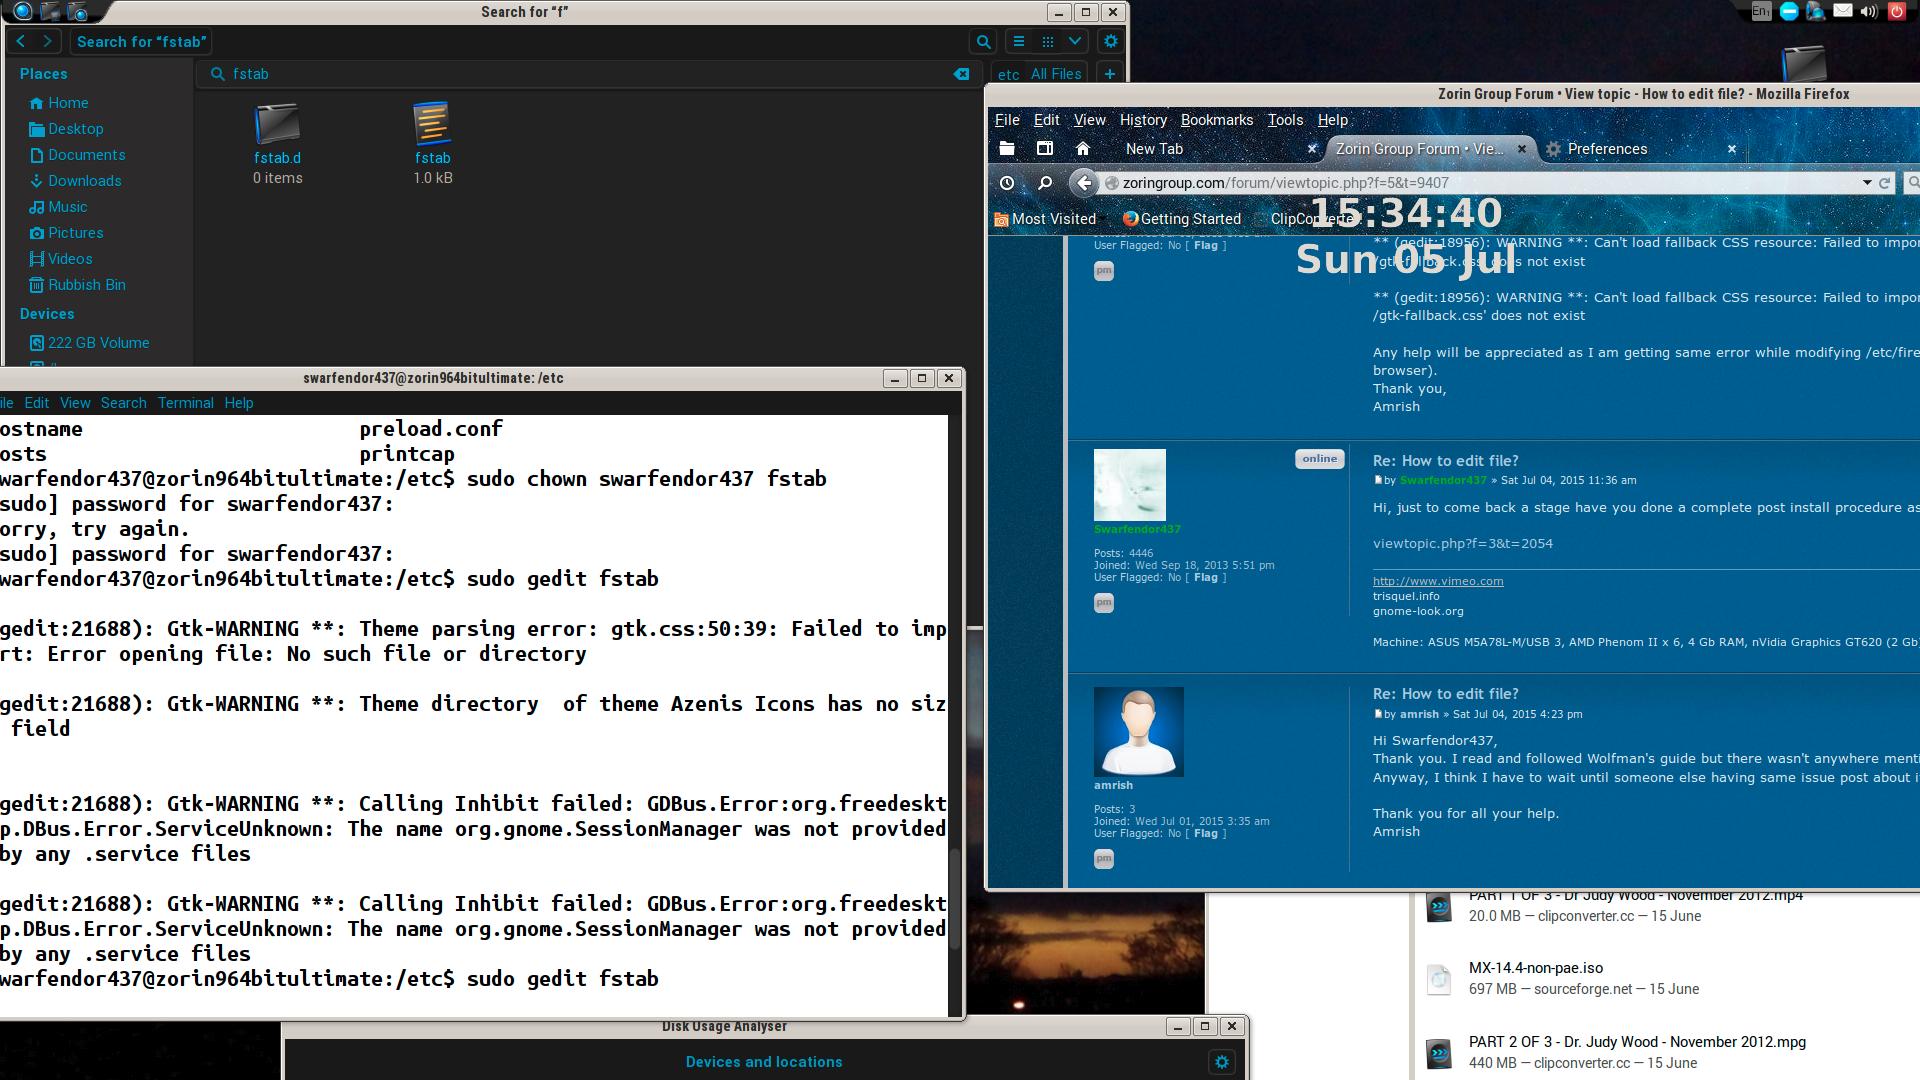Switch file manager to list view
Viewport: 1920px width, 1080px height.
click(x=1019, y=42)
